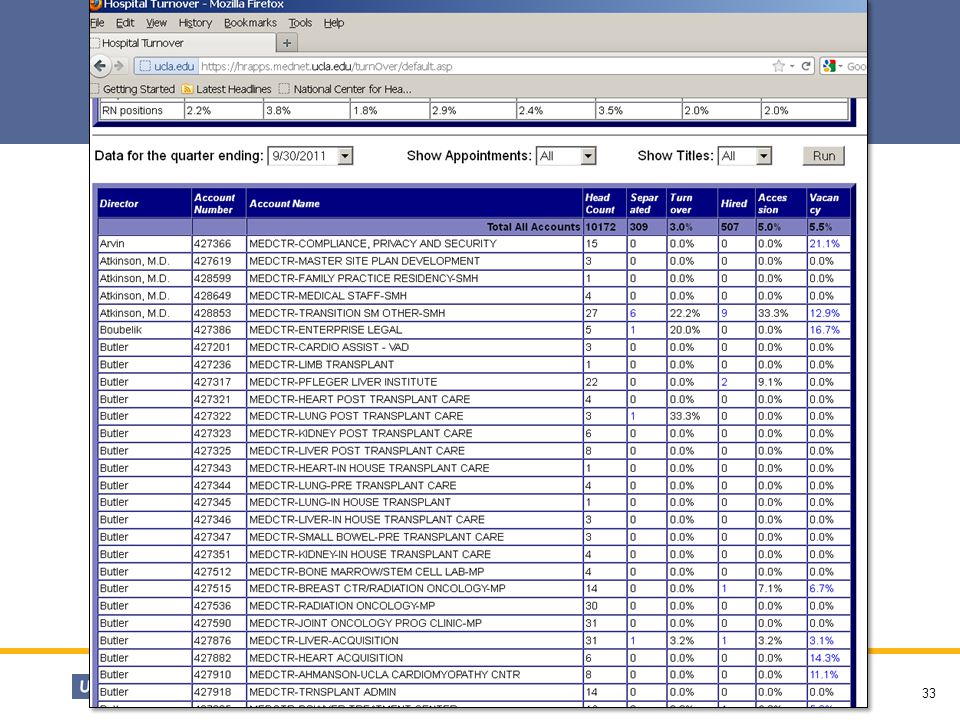The width and height of the screenshot is (960, 720).
Task: Click the Google search engine icon
Action: [x=830, y=66]
